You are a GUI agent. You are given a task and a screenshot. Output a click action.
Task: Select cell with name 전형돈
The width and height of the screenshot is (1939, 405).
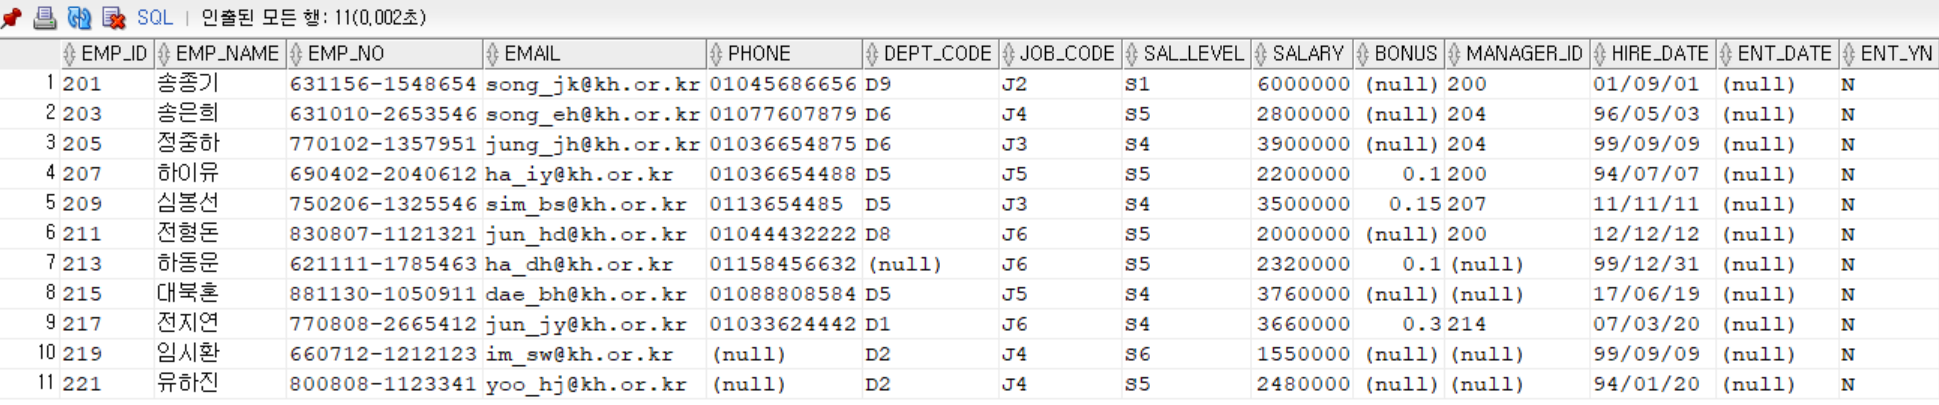(220, 234)
